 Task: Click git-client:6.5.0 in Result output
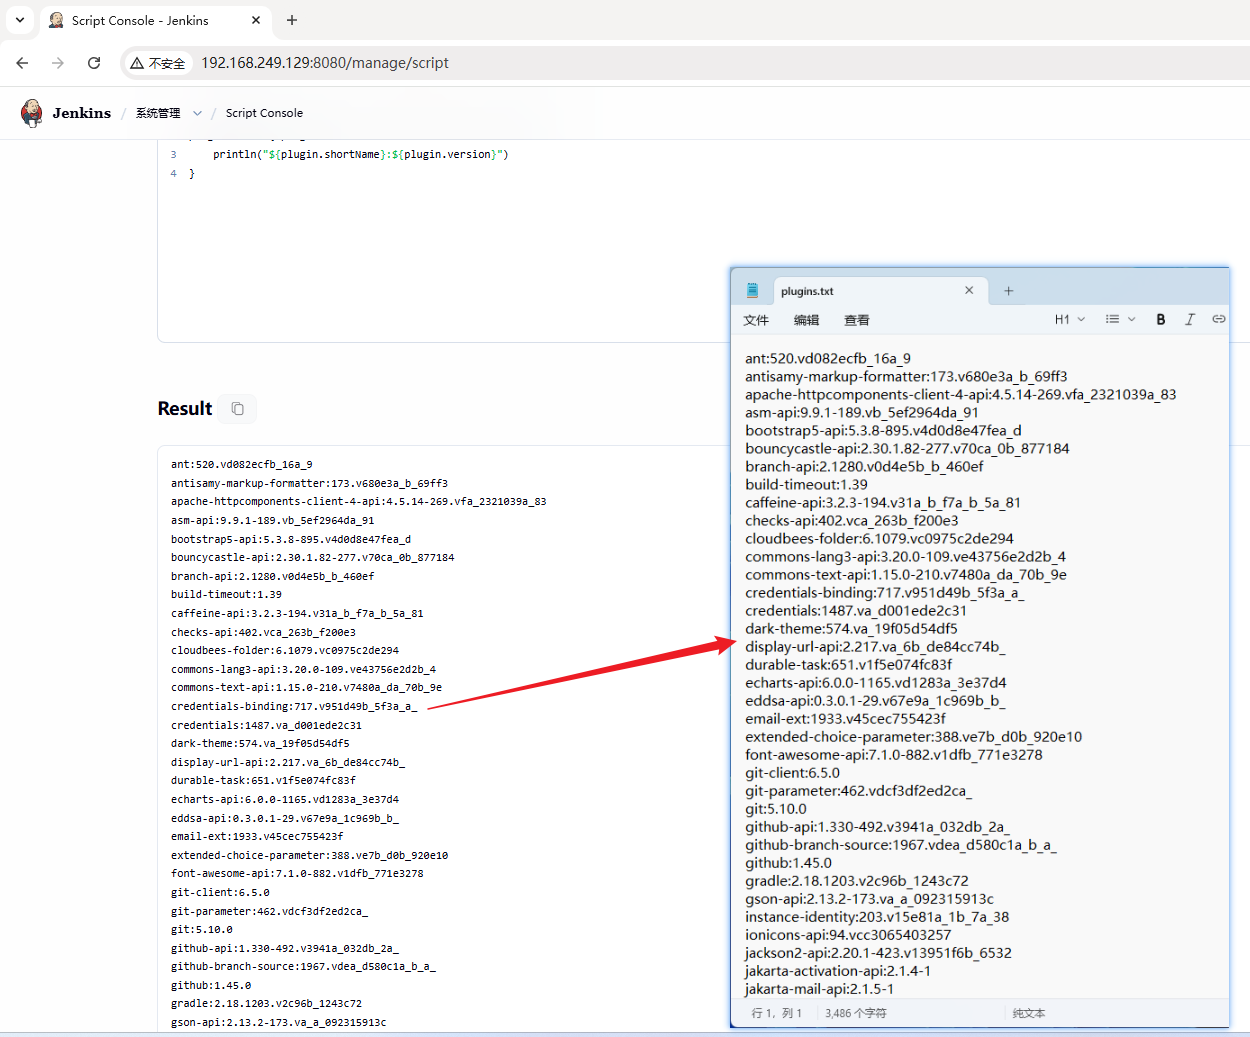click(220, 892)
